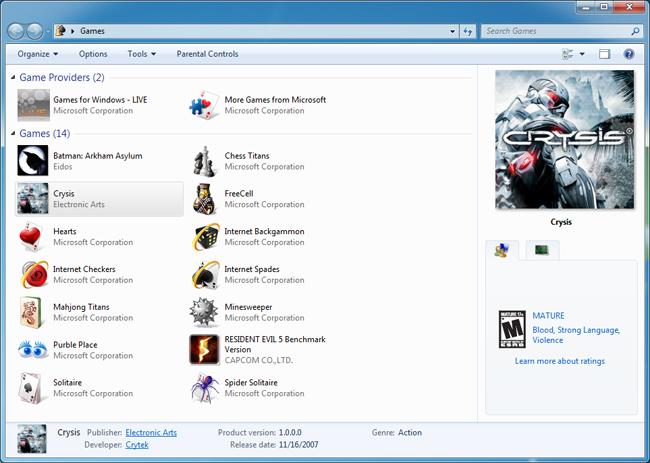Open the Tools dropdown menu

pyautogui.click(x=142, y=54)
